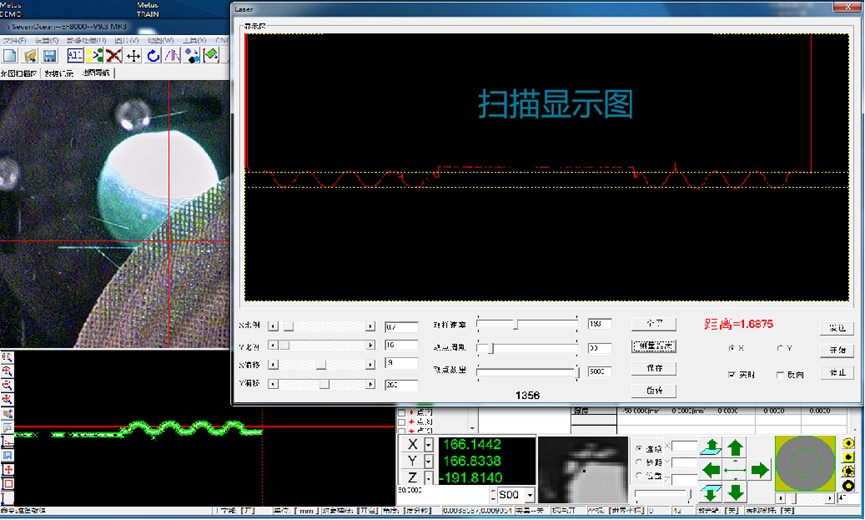
Task: Select the four-way move arrows tool
Action: [x=133, y=56]
